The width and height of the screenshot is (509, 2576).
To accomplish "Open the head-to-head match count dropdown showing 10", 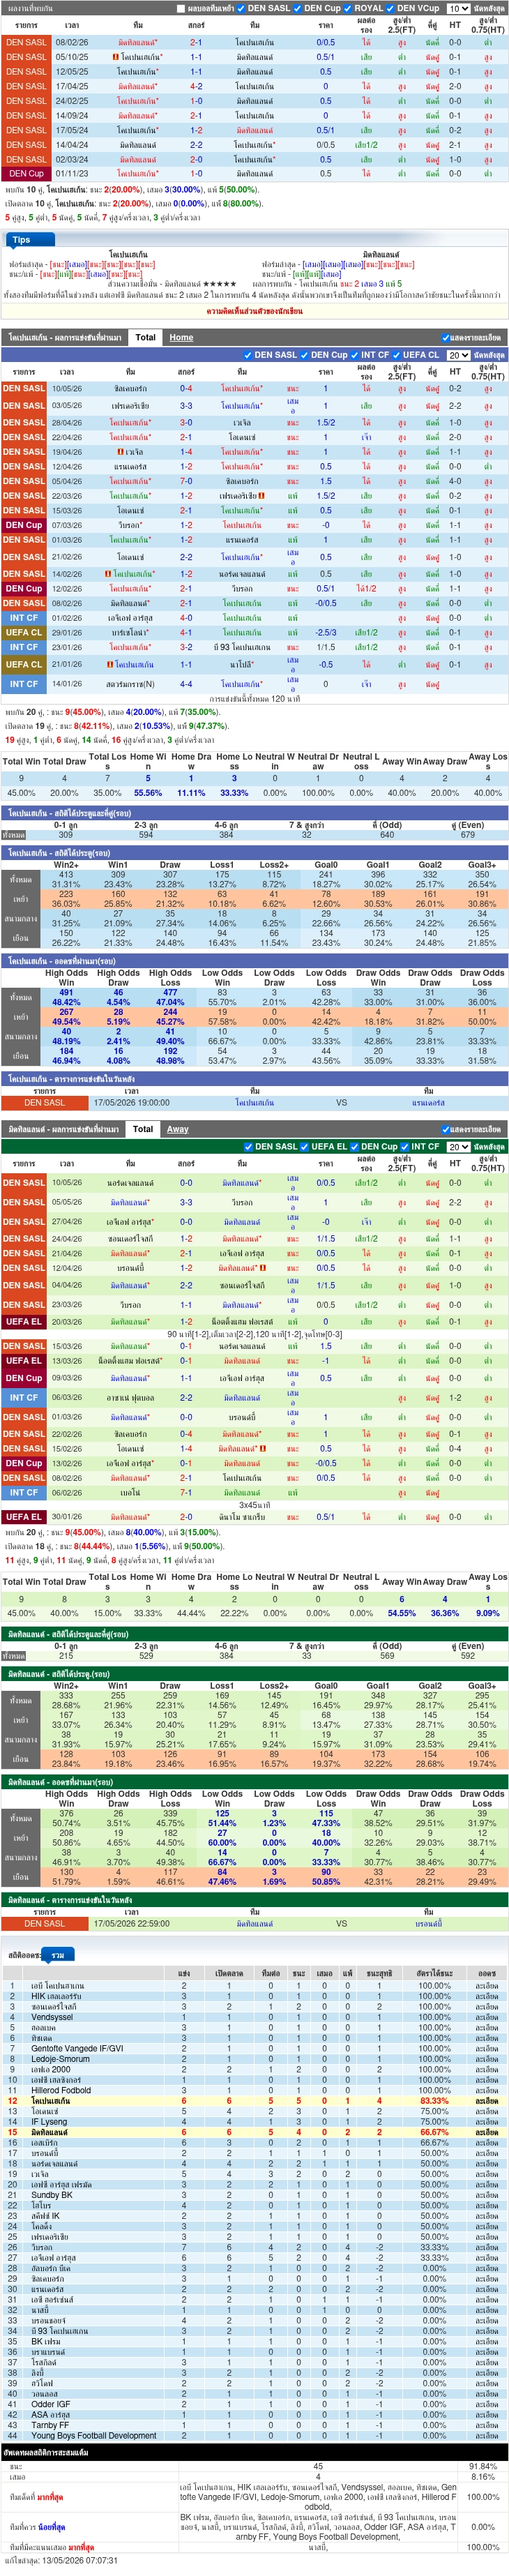I will pyautogui.click(x=458, y=9).
